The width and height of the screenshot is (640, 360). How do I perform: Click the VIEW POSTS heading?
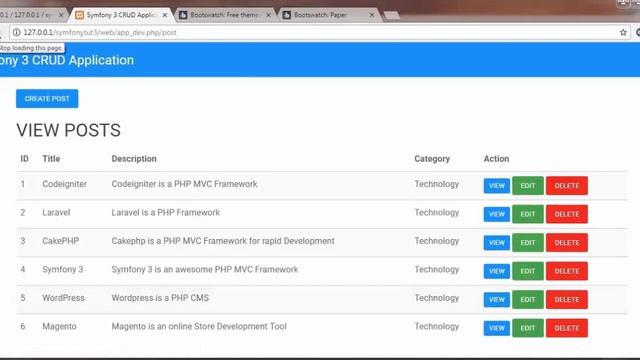coord(69,131)
